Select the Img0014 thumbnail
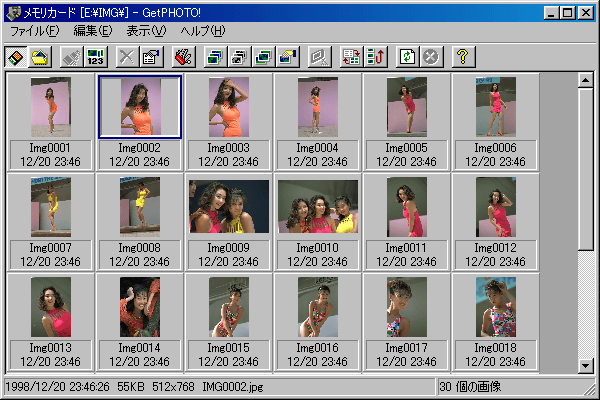The height and width of the screenshot is (400, 600). tap(140, 307)
